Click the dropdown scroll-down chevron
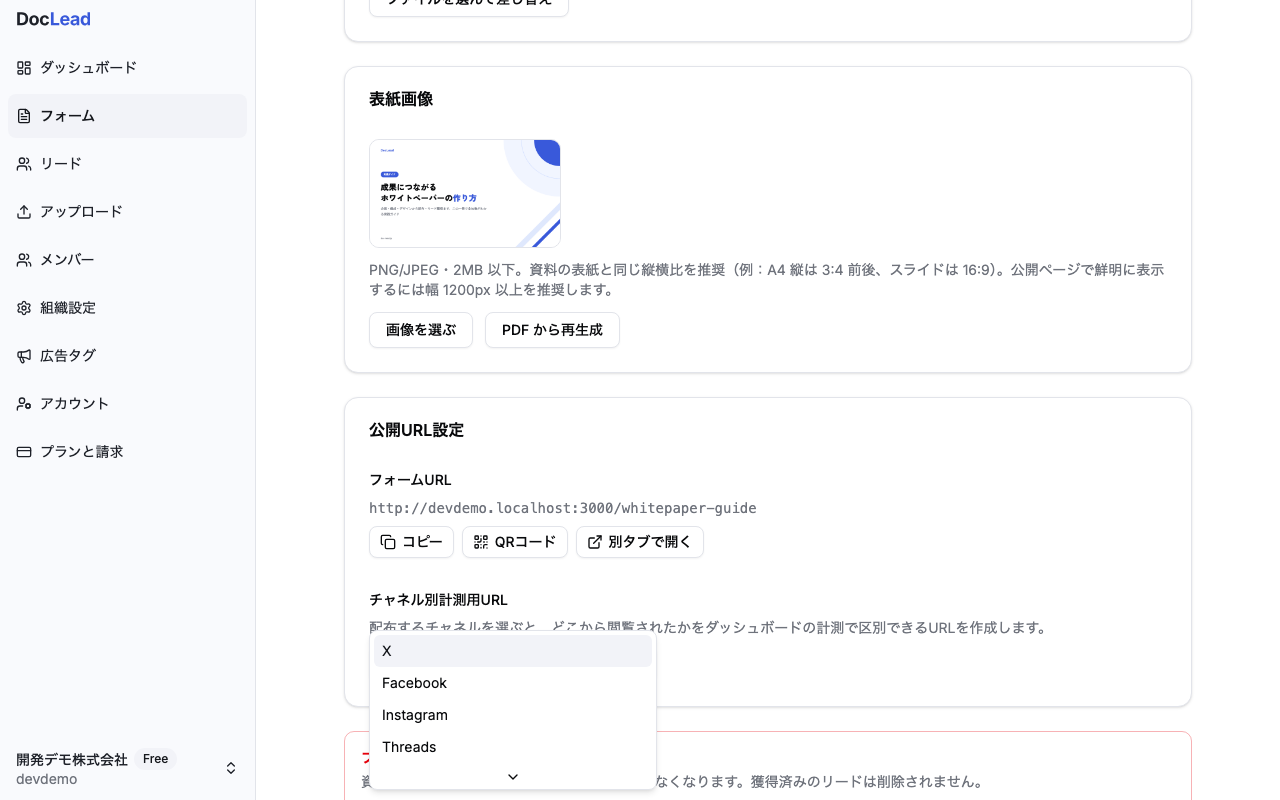The height and width of the screenshot is (800, 1280). 513,777
